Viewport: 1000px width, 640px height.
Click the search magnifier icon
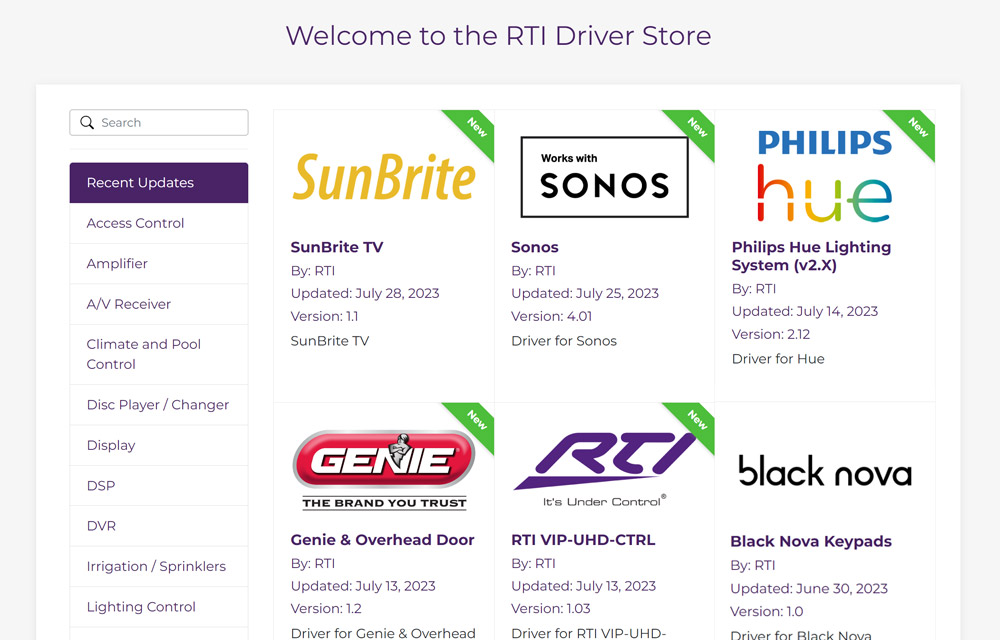(x=87, y=122)
